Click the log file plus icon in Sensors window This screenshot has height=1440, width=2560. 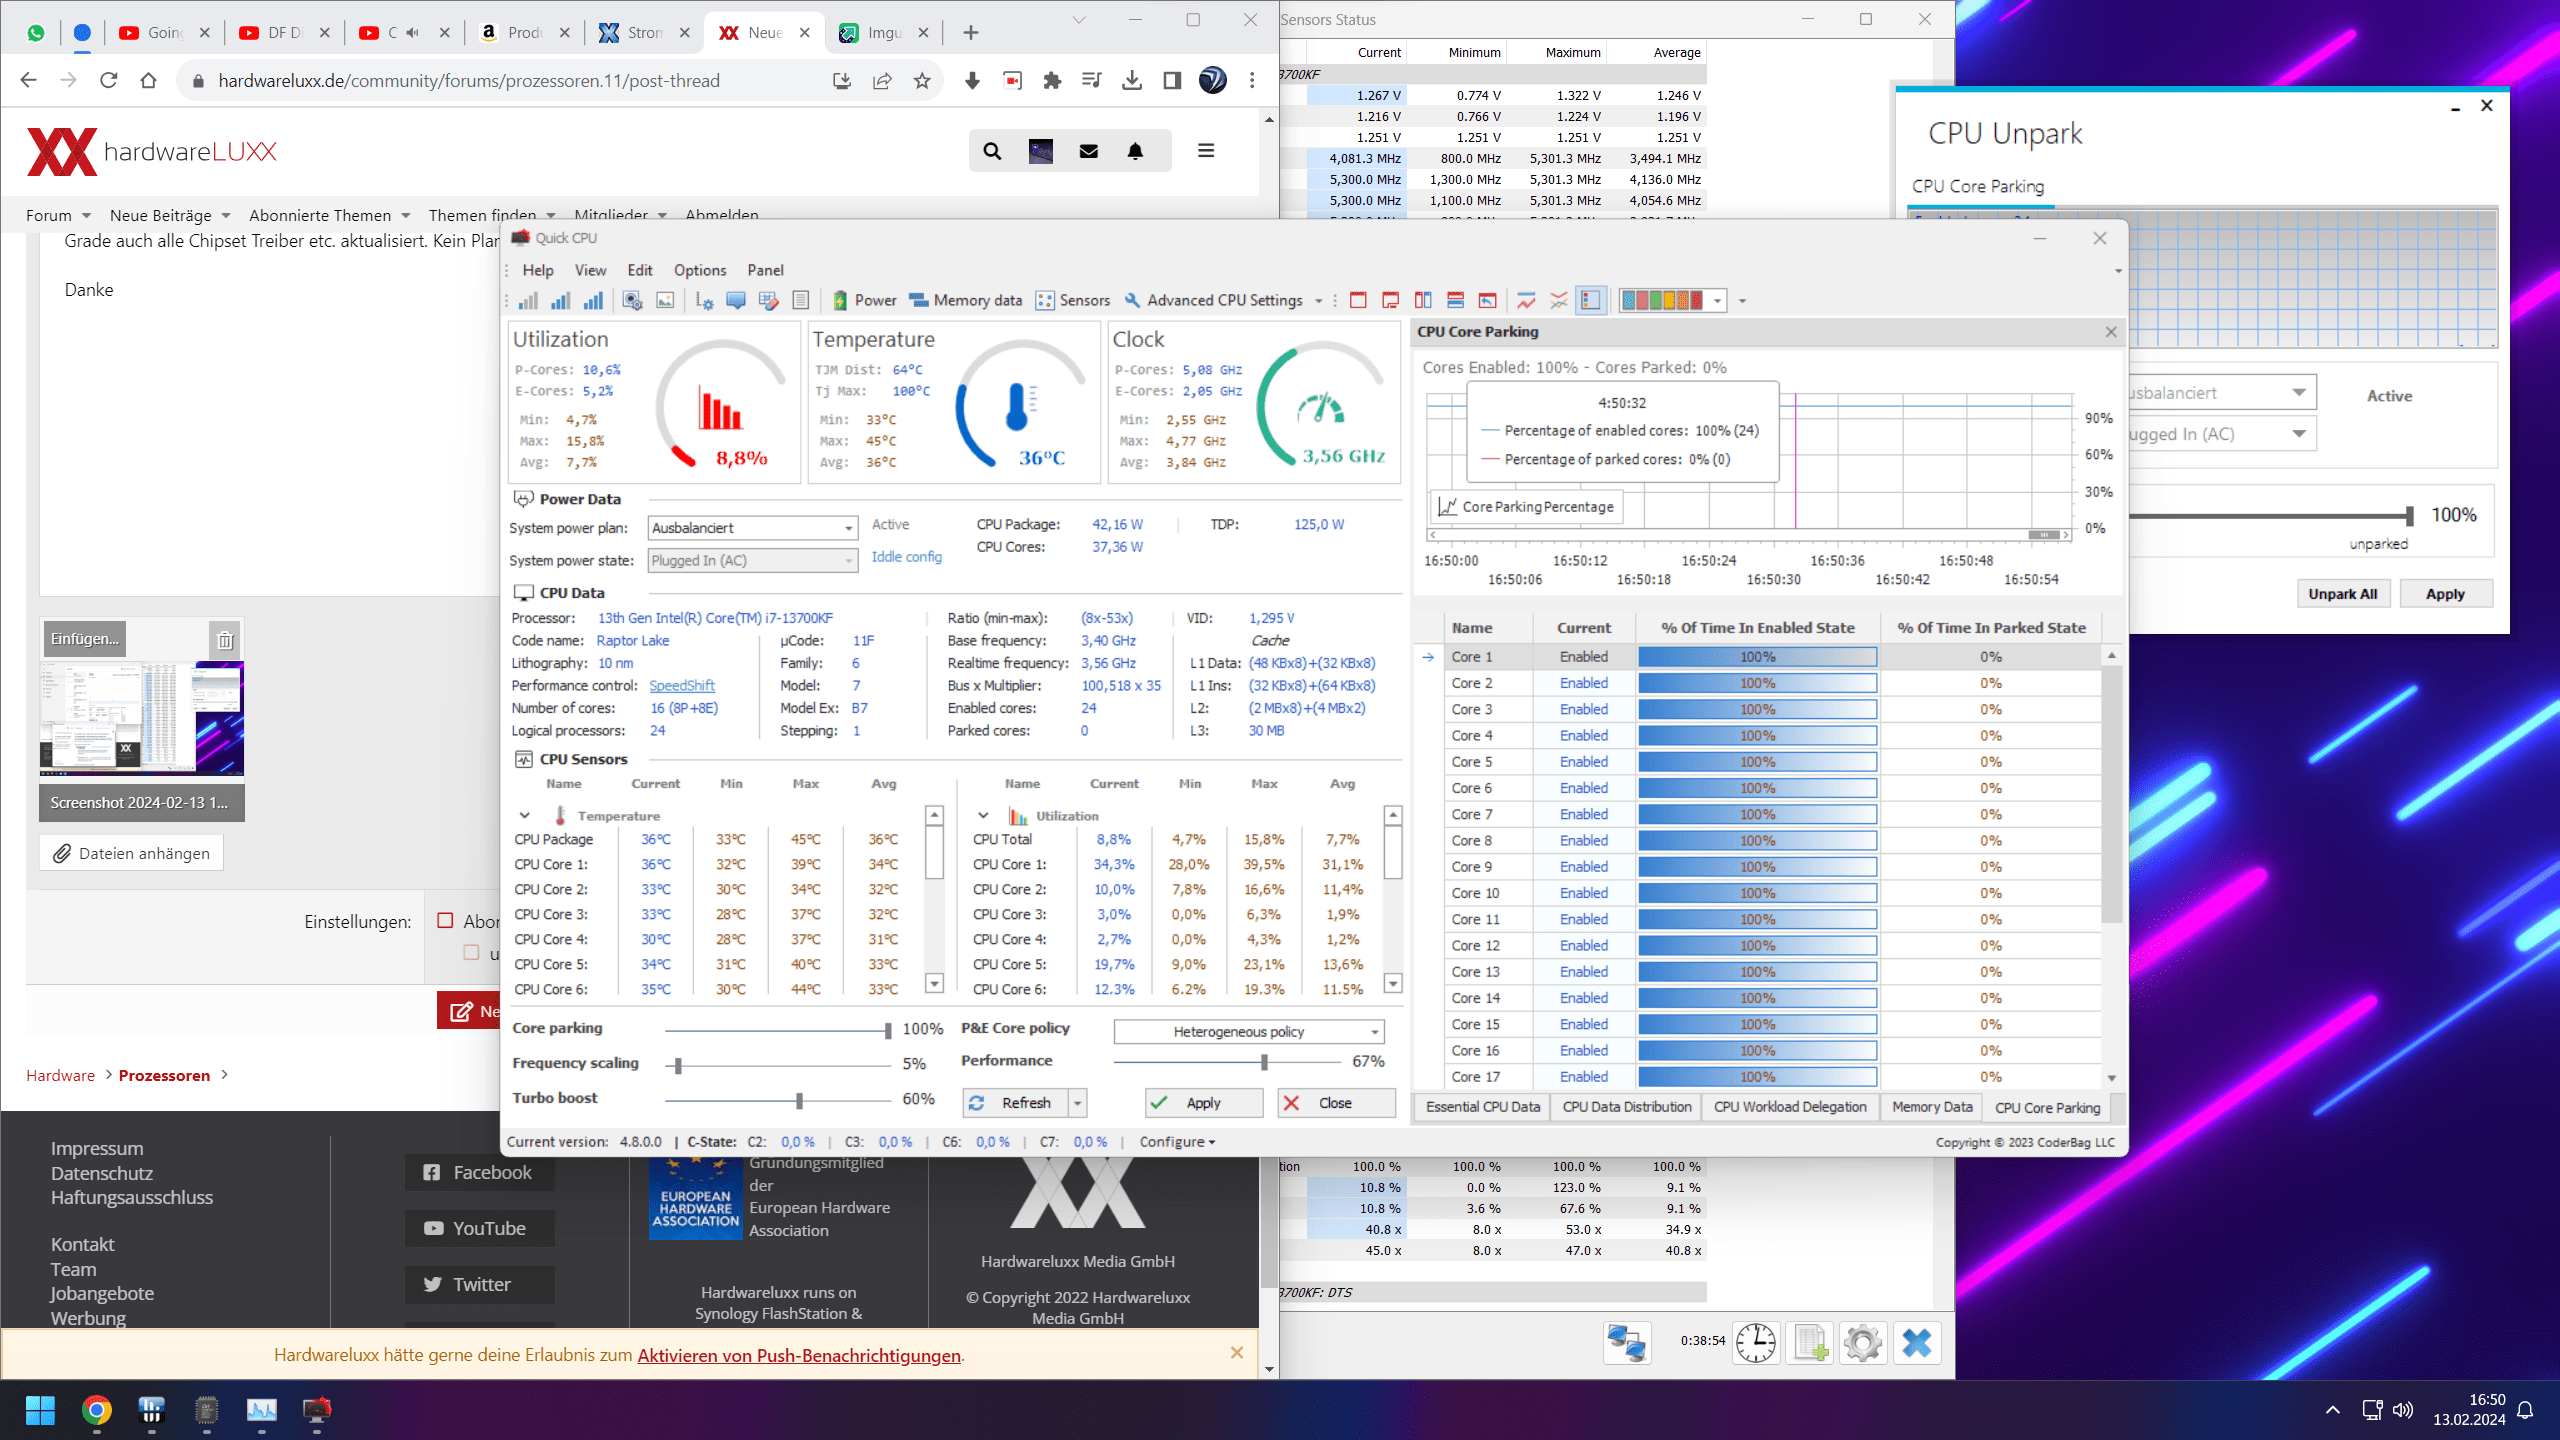coord(1811,1342)
